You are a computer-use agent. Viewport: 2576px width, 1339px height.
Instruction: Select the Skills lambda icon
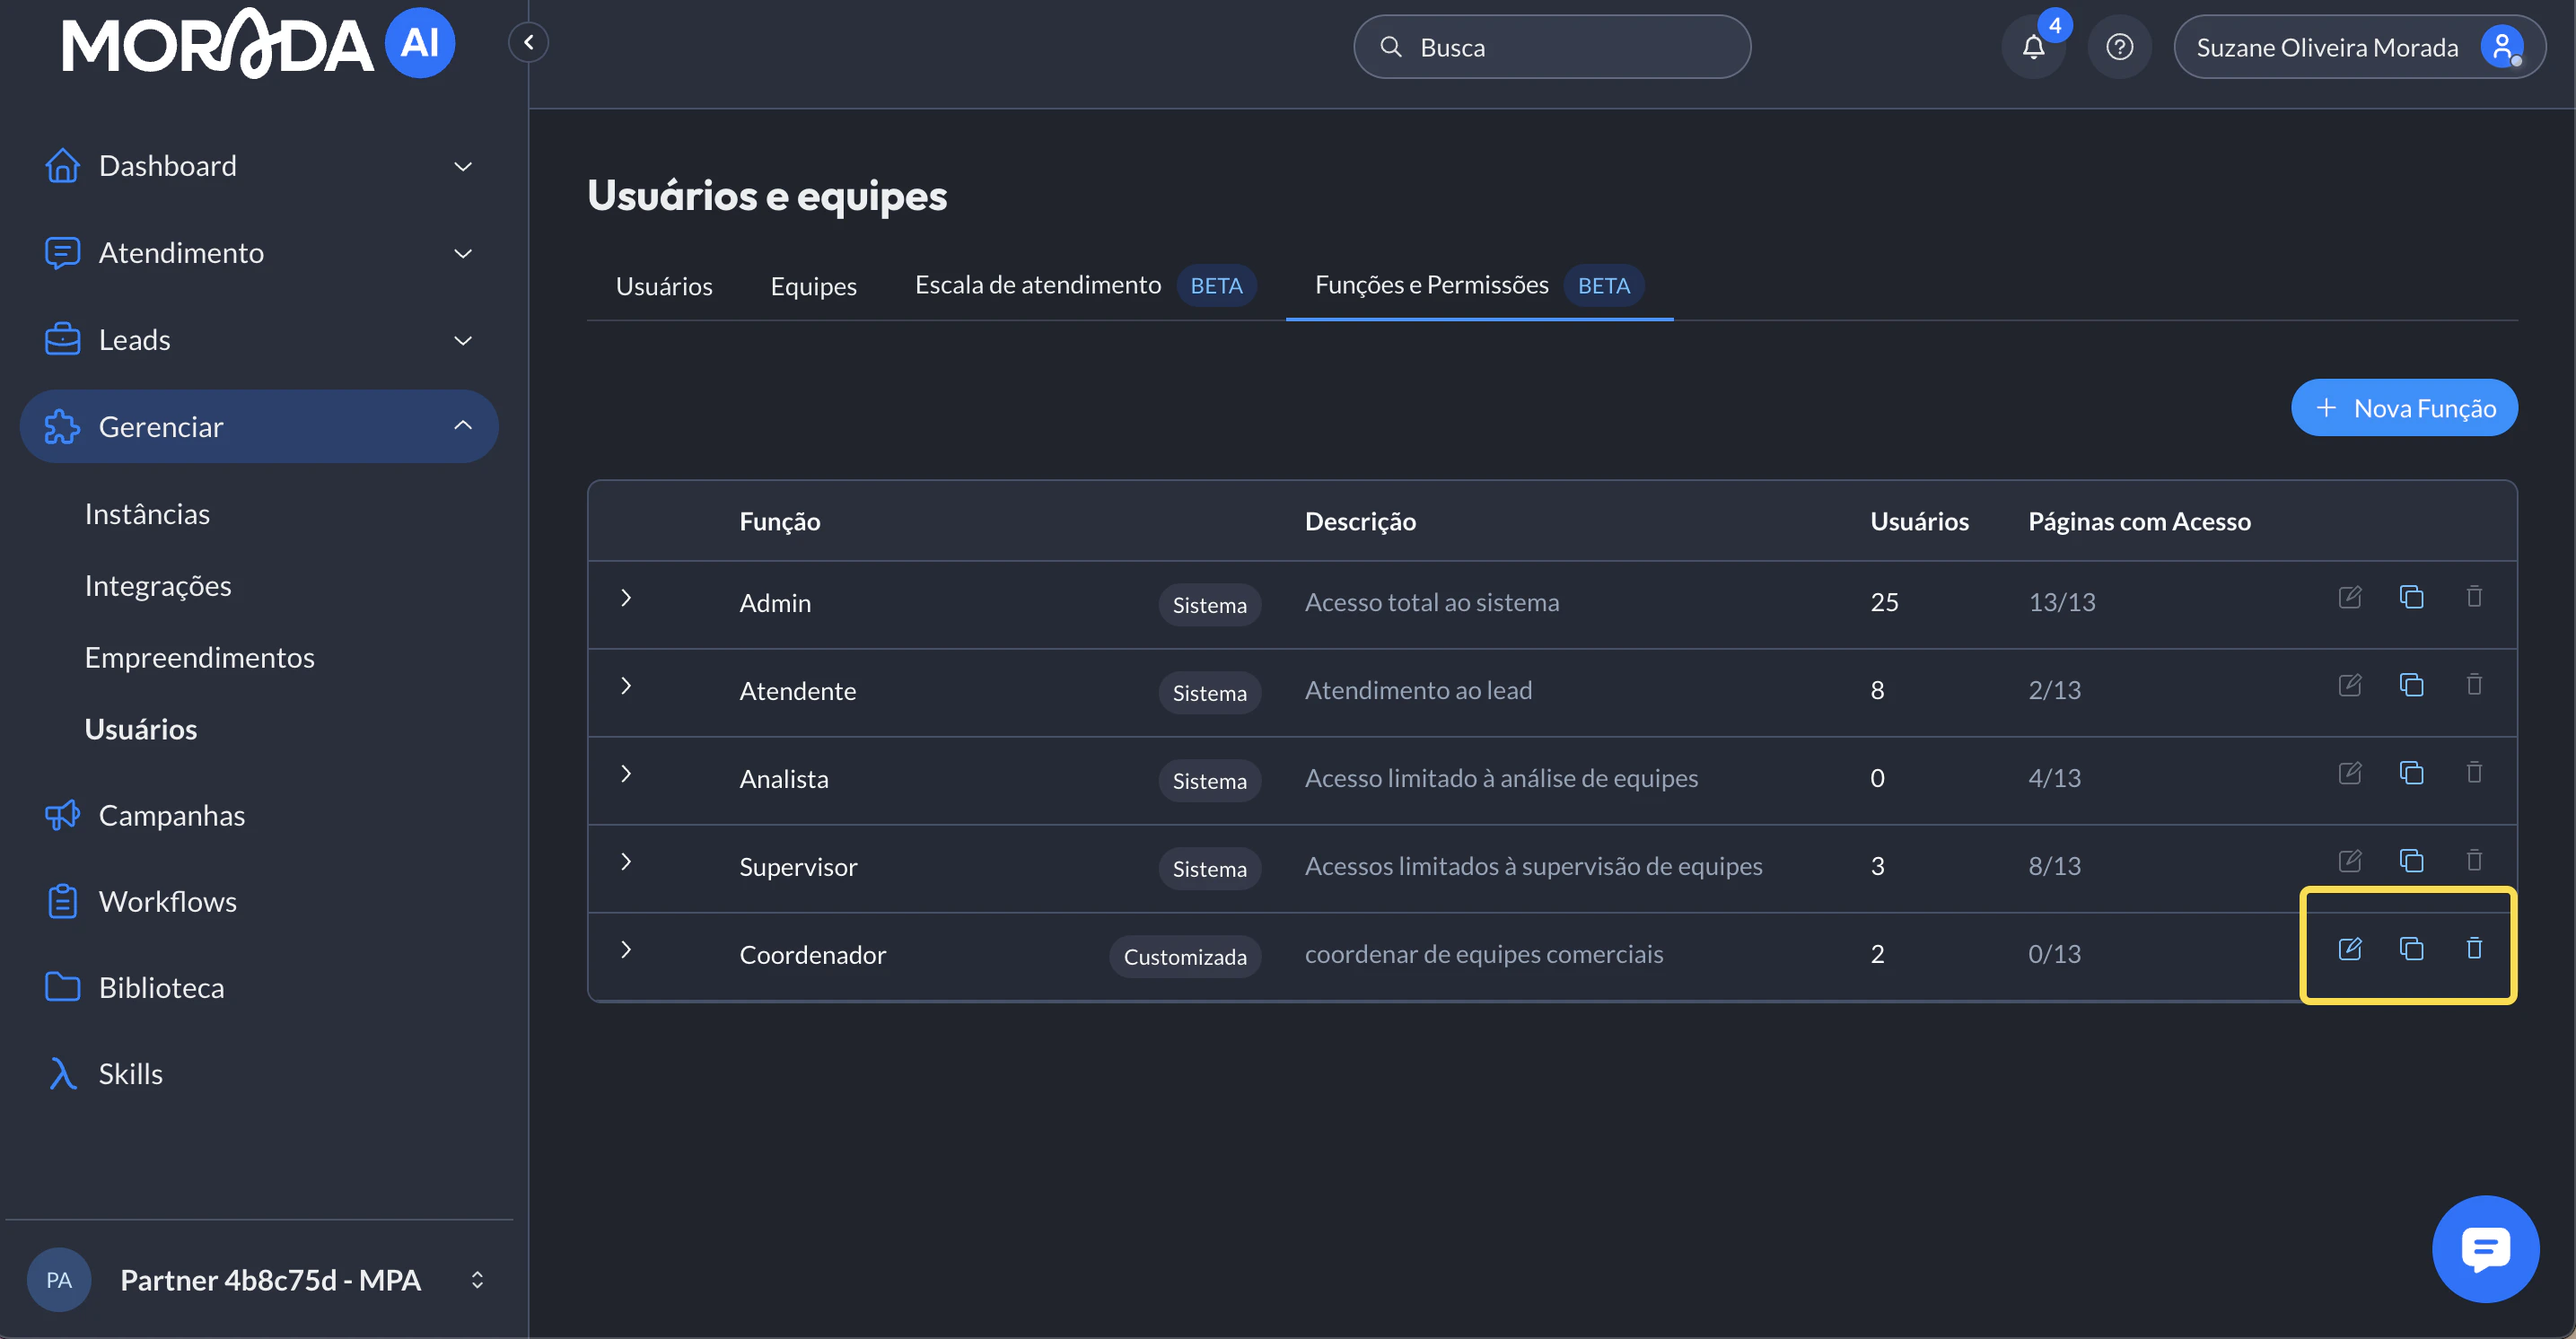(62, 1073)
